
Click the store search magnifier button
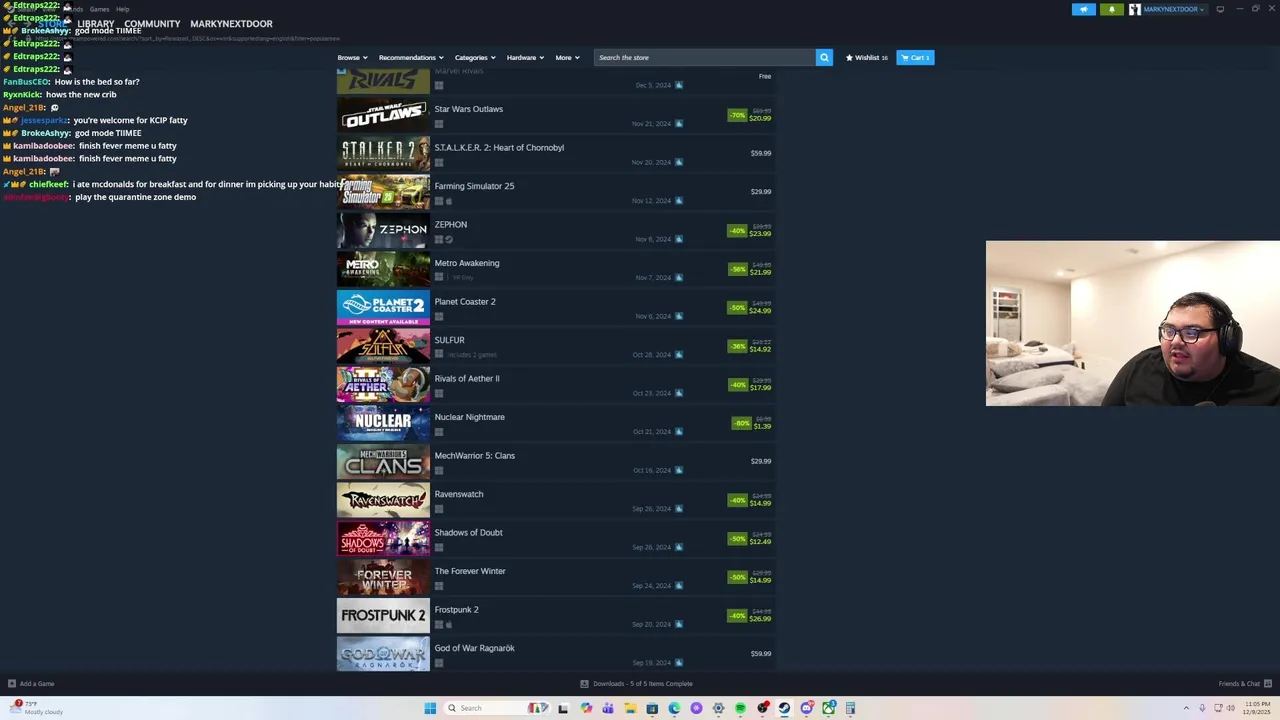(824, 57)
